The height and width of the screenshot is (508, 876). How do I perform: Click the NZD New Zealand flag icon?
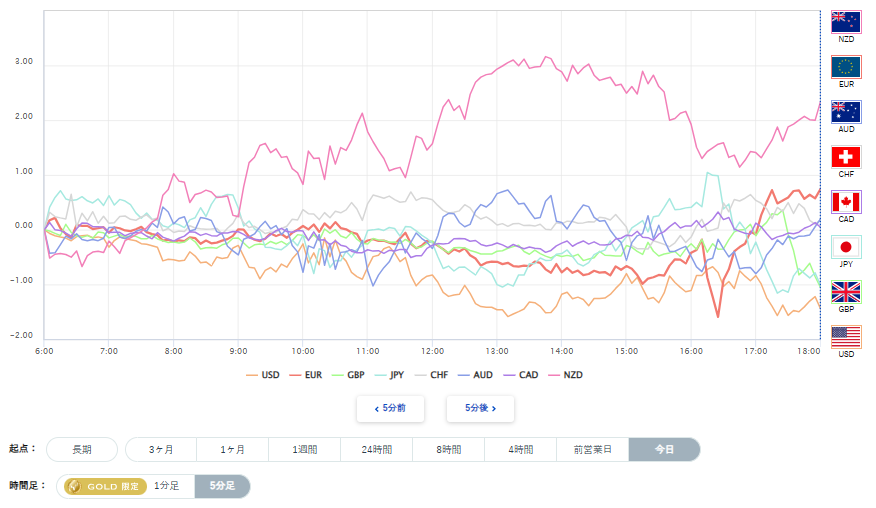click(846, 22)
